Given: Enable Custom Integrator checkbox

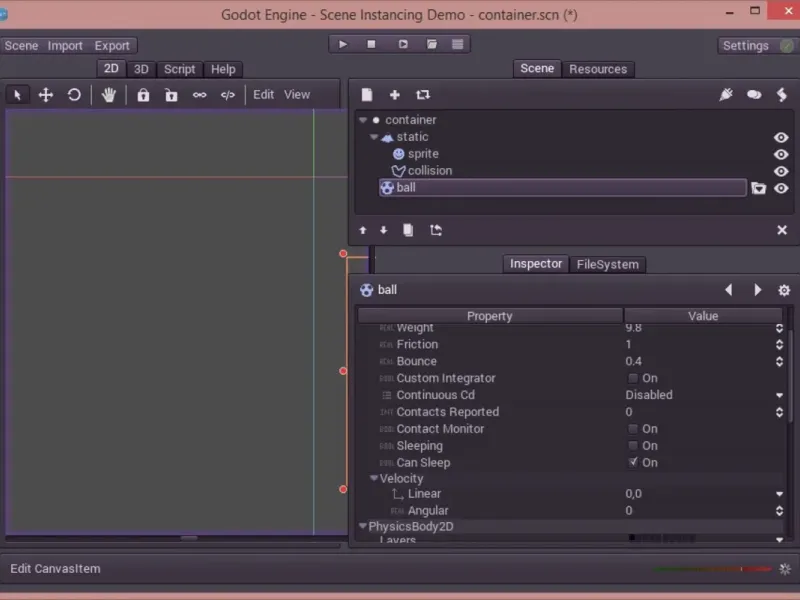Looking at the screenshot, I should pos(633,378).
